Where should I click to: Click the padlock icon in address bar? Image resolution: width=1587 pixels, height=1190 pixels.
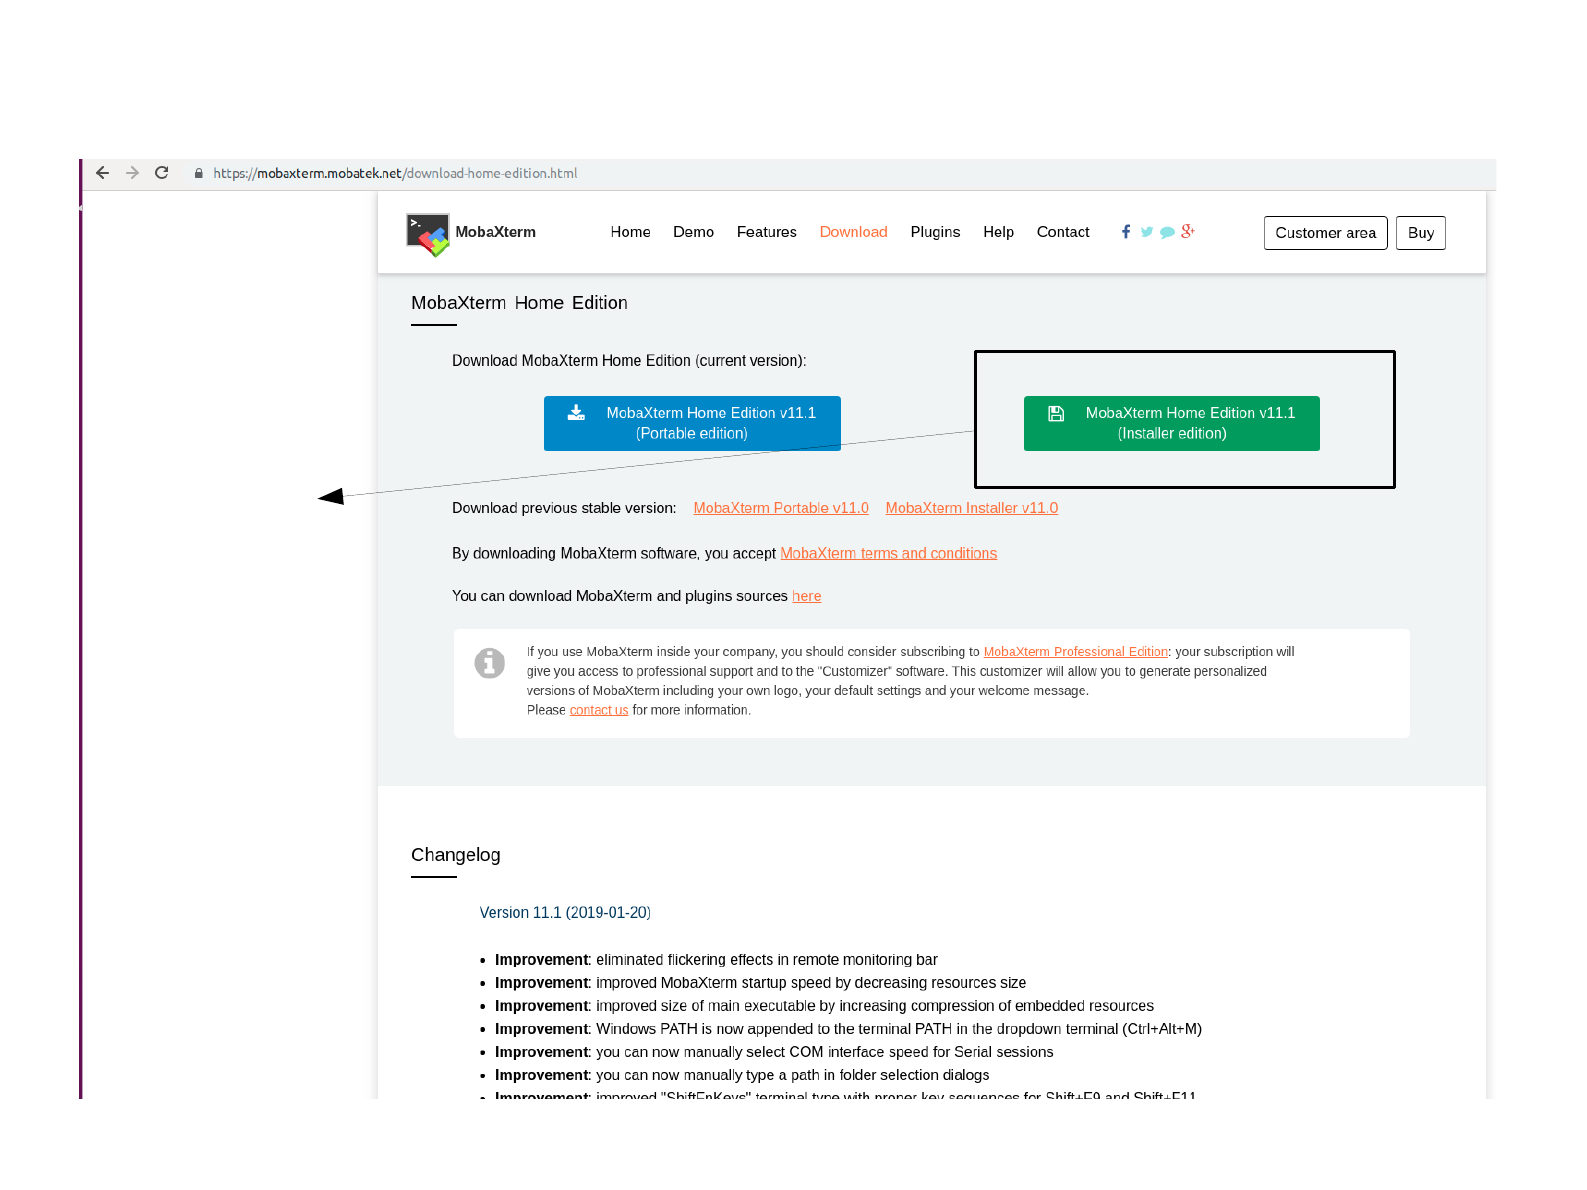click(199, 173)
